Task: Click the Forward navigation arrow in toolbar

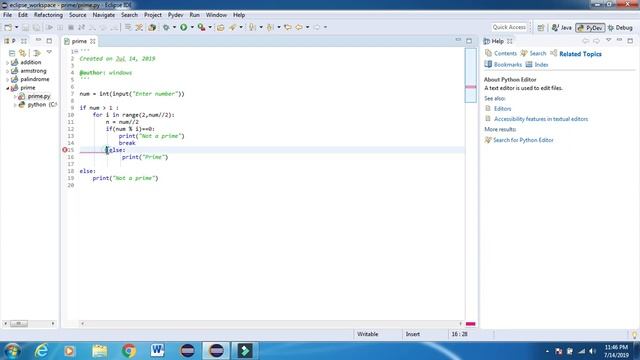Action: tap(317, 27)
